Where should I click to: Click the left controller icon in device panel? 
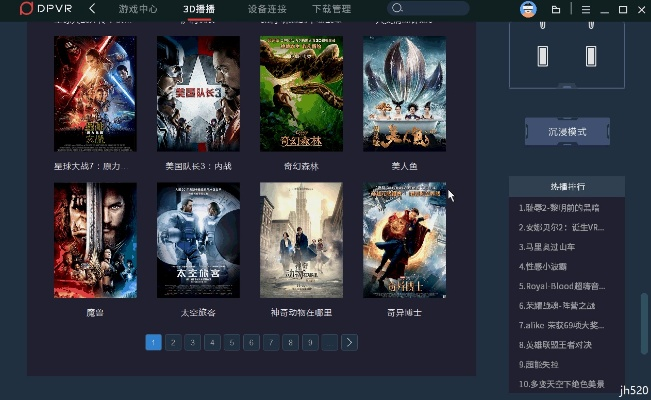tap(543, 56)
